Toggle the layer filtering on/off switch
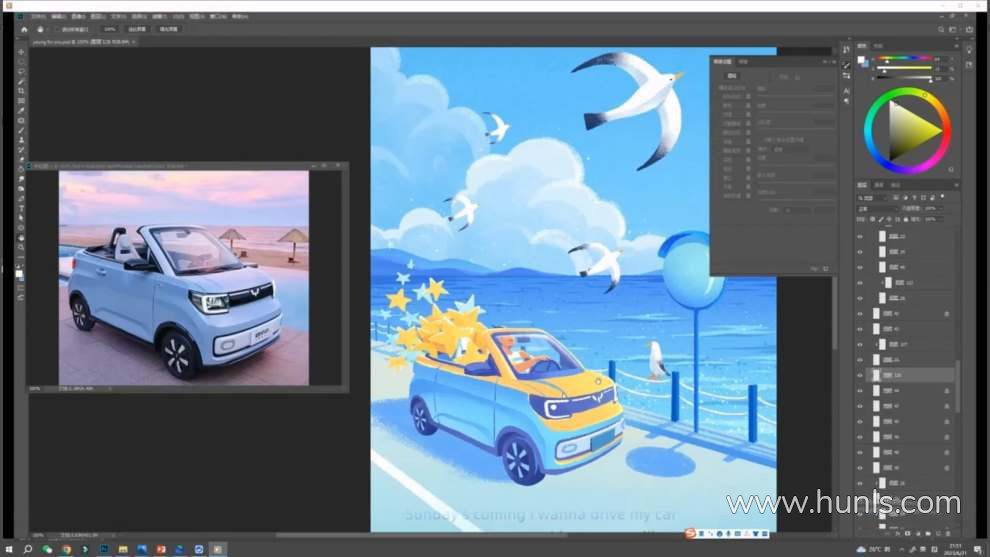 [942, 196]
